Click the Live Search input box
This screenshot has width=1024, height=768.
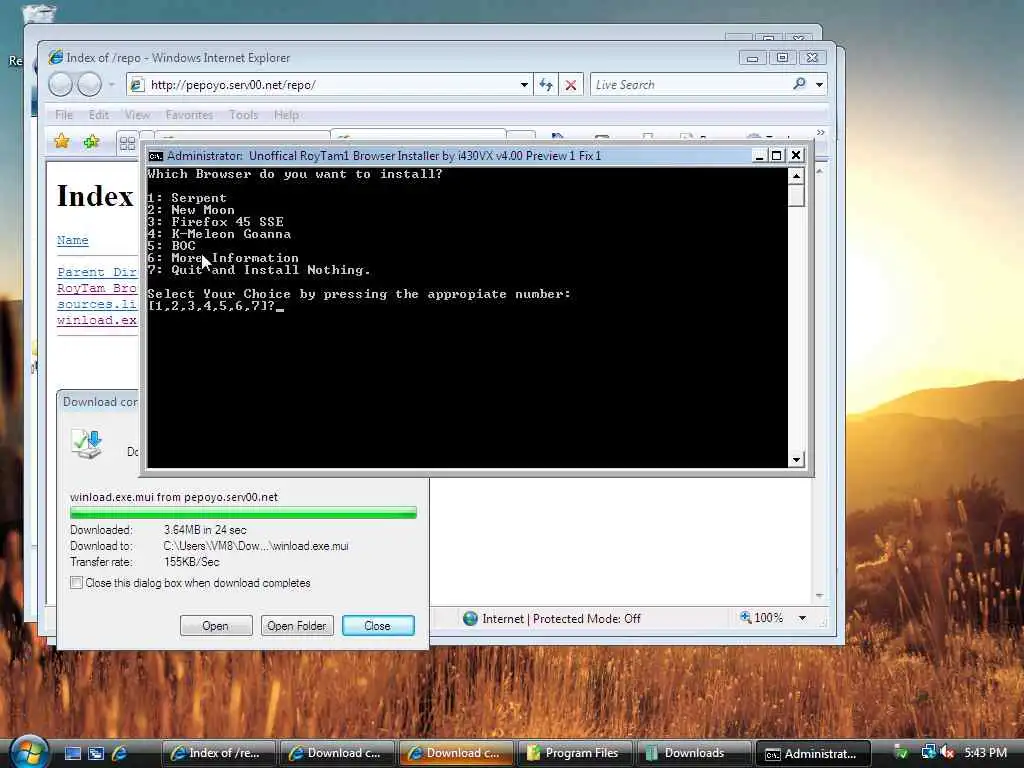click(x=689, y=85)
